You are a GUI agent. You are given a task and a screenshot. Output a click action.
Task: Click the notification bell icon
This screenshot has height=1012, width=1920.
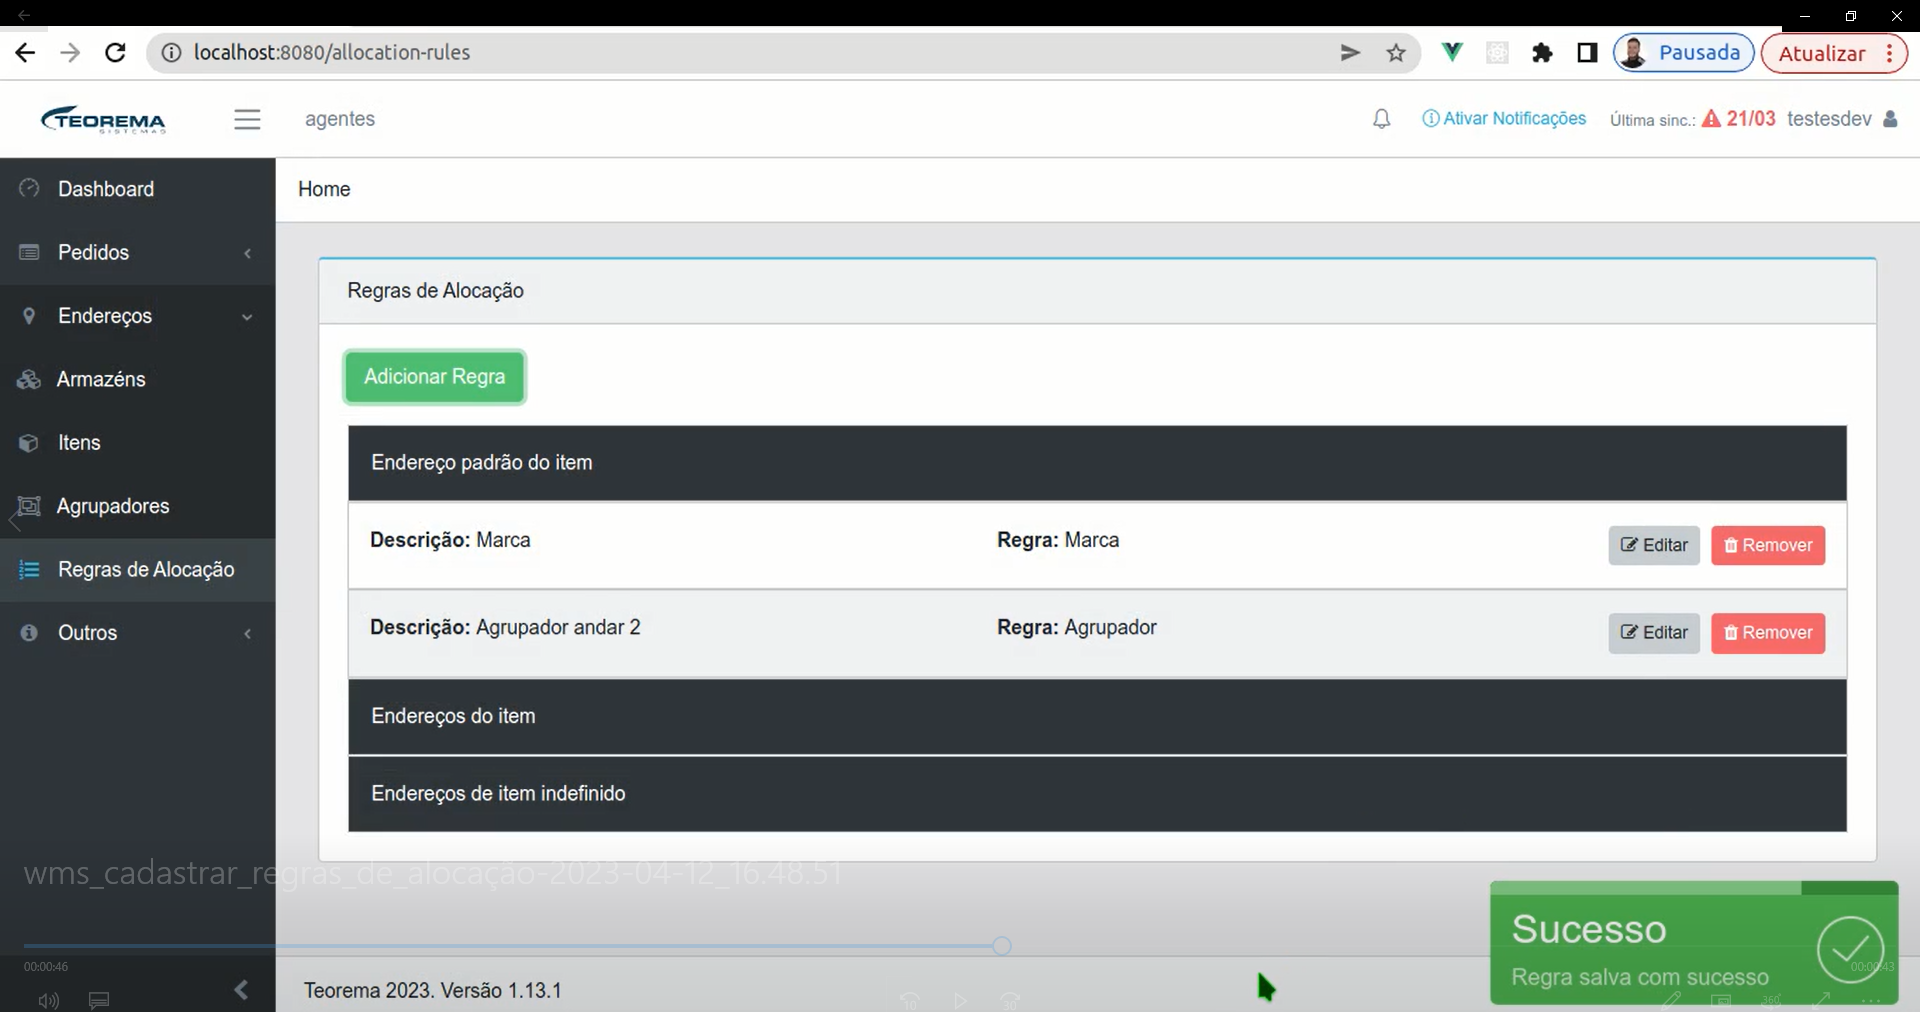point(1381,119)
